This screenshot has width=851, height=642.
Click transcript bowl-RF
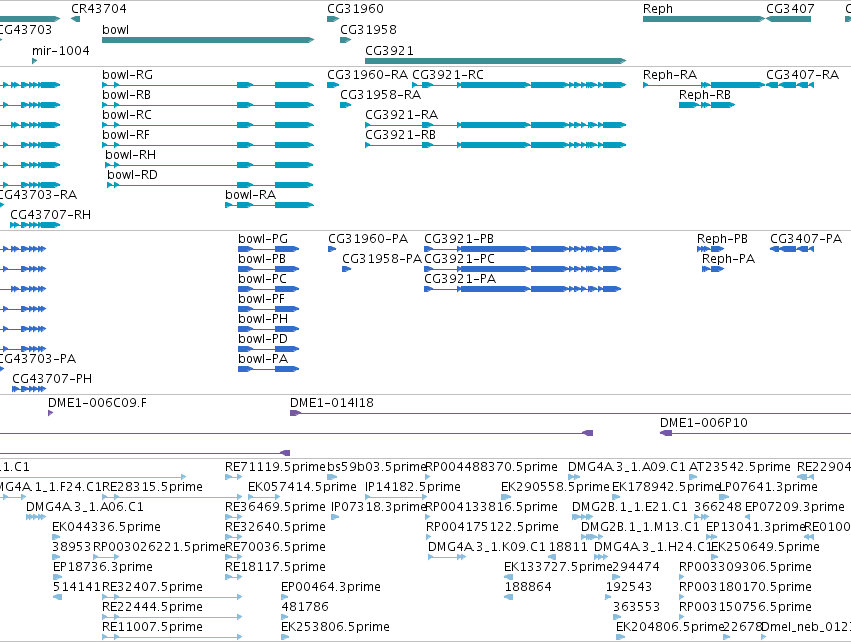pos(208,145)
